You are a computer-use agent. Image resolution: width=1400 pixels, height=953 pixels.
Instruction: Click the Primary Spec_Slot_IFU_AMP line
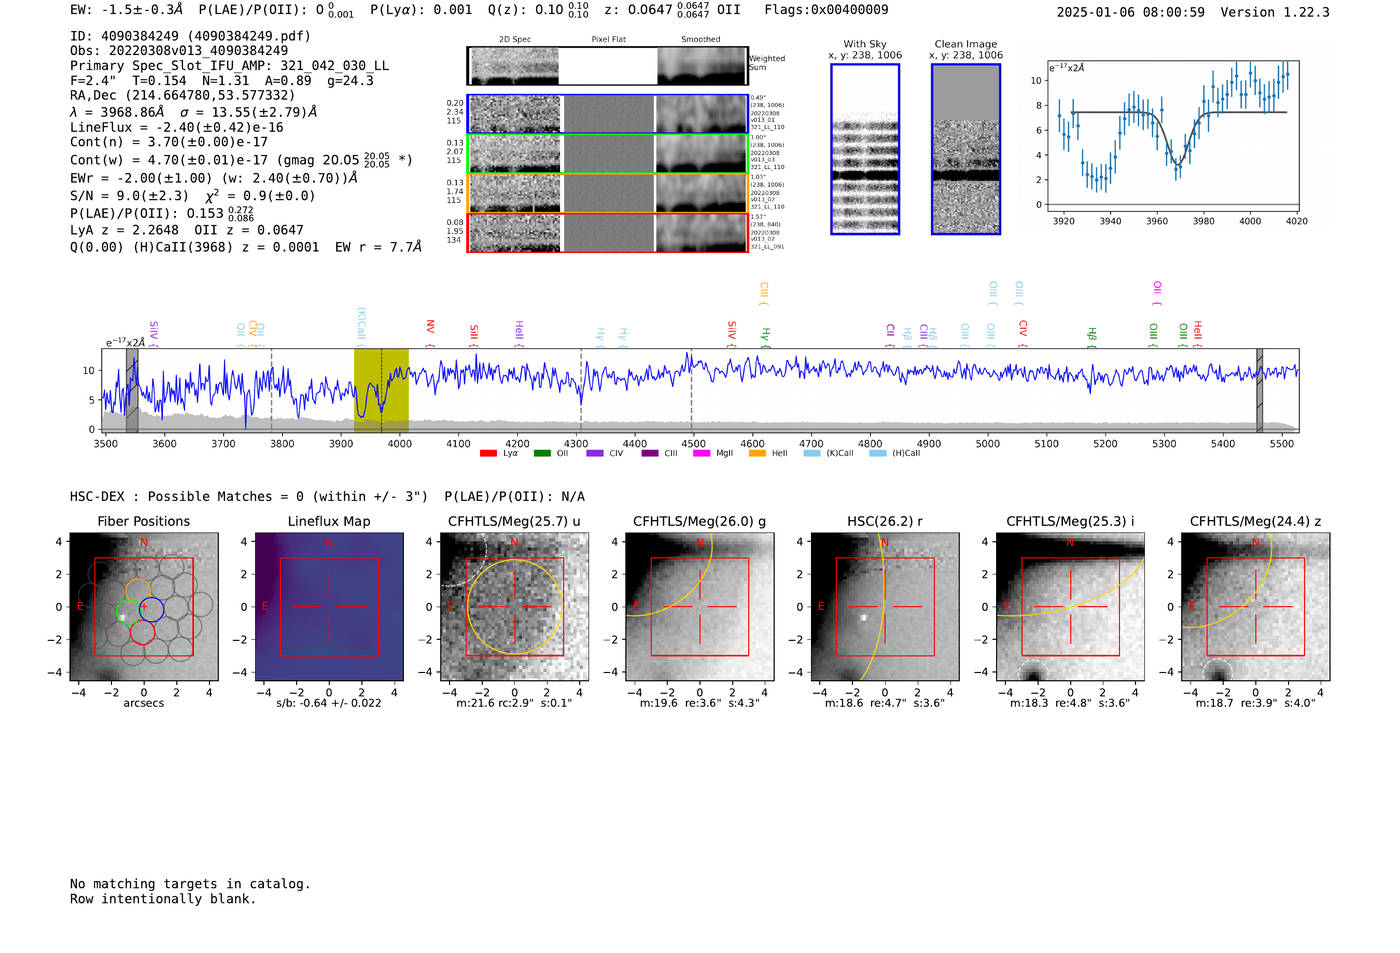(230, 66)
